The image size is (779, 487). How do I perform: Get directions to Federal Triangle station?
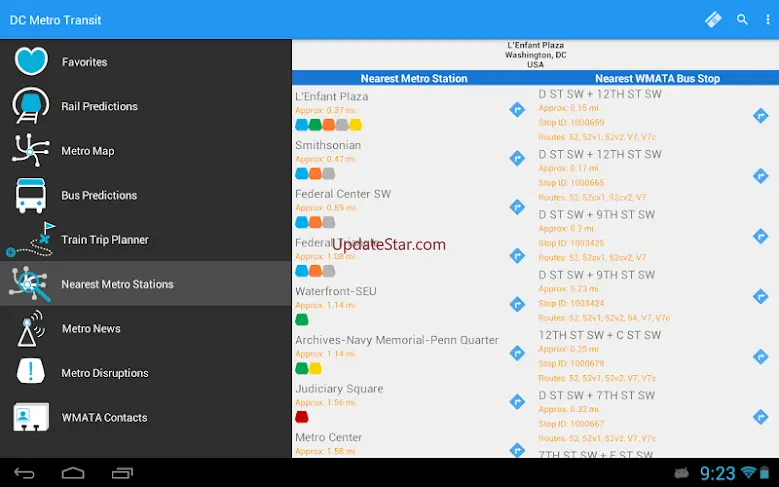point(517,256)
